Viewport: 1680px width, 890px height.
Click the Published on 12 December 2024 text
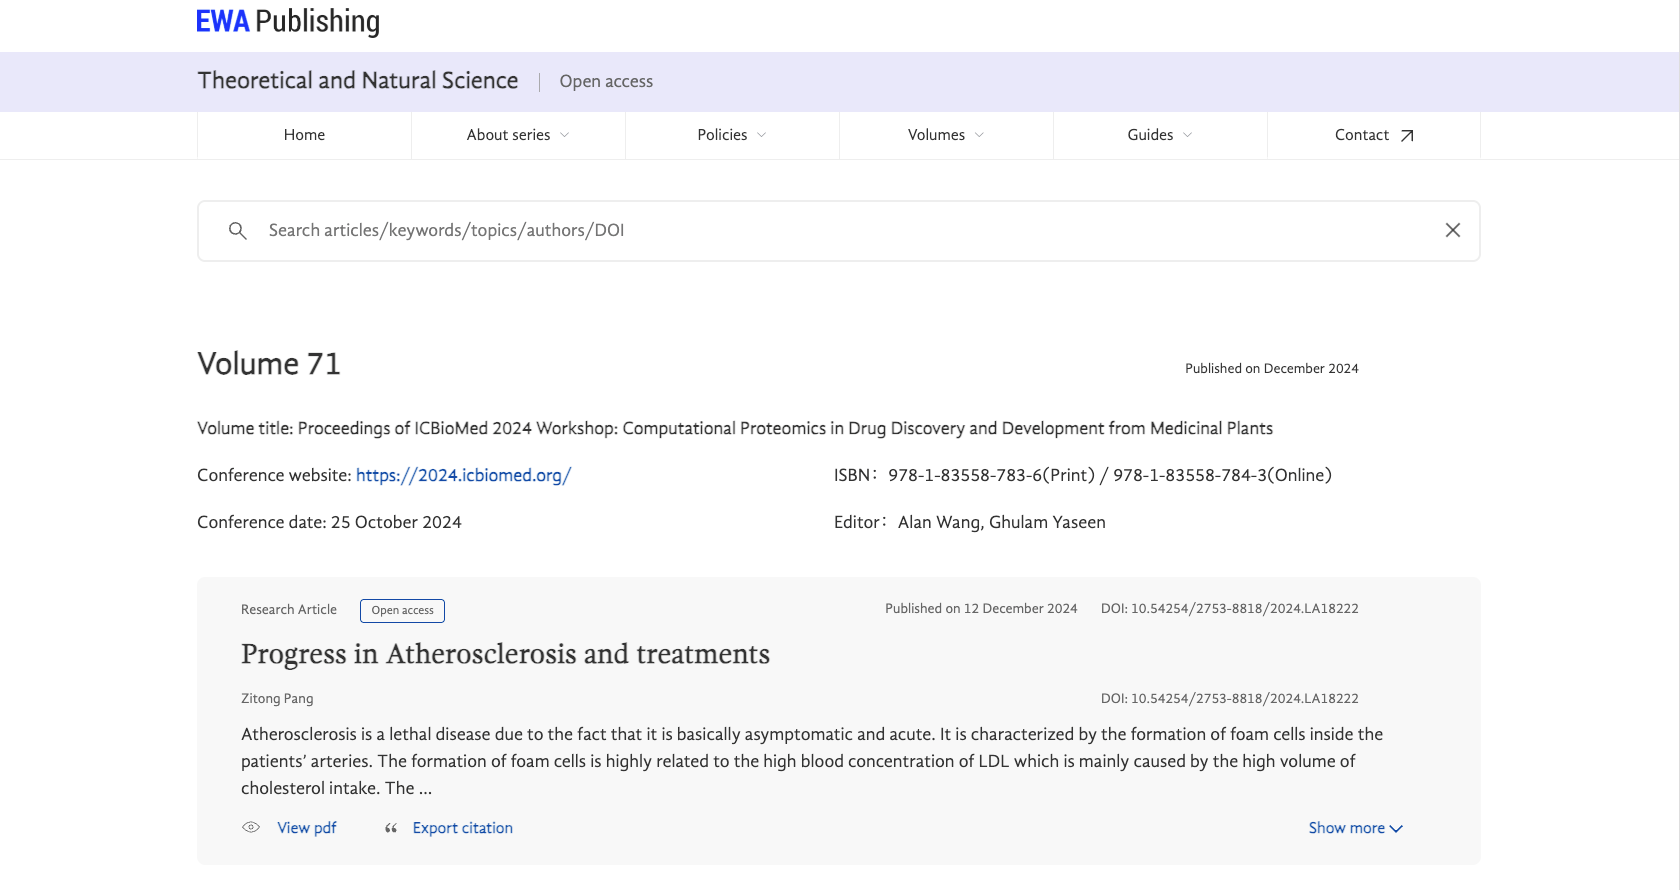(981, 608)
